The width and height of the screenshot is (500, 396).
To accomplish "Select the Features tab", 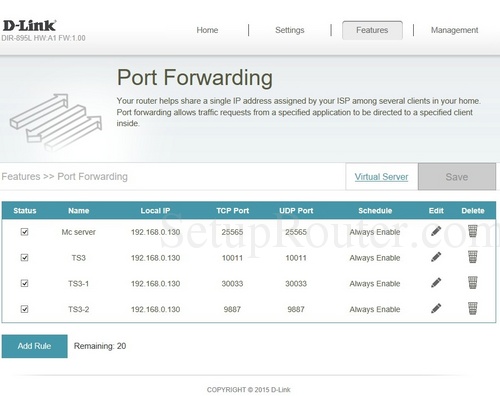I will coord(372,30).
